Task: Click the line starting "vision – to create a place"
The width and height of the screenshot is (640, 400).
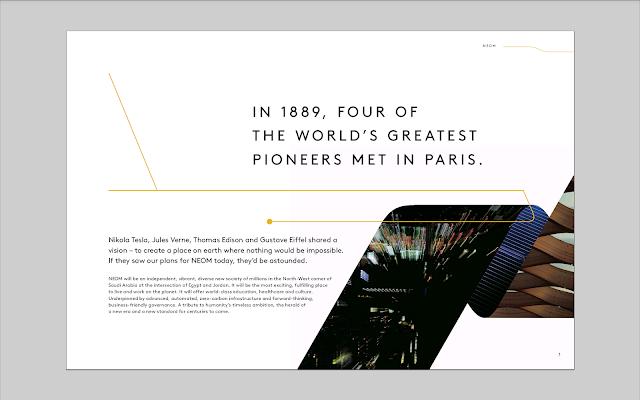Action: 226,251
